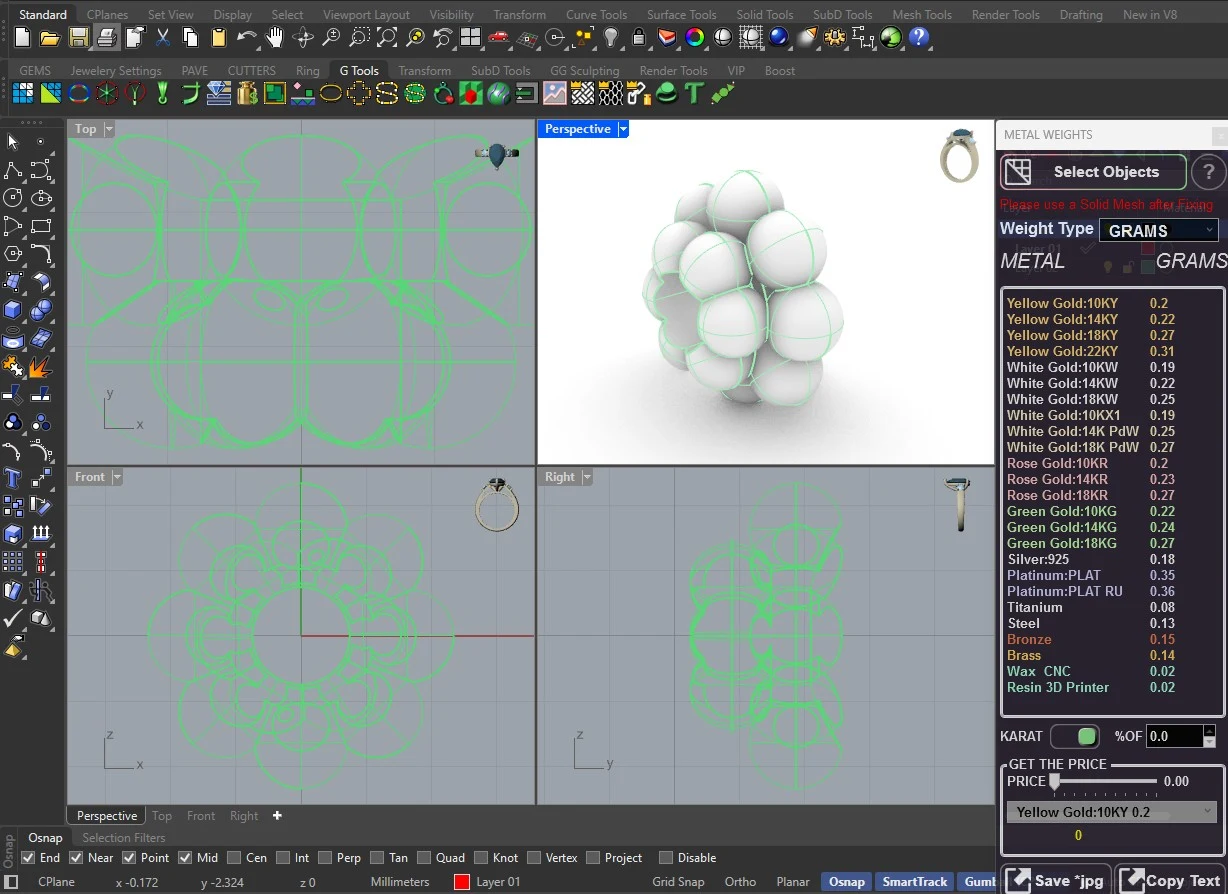The image size is (1228, 894).
Task: Click the Copy Text button
Action: click(x=1171, y=880)
